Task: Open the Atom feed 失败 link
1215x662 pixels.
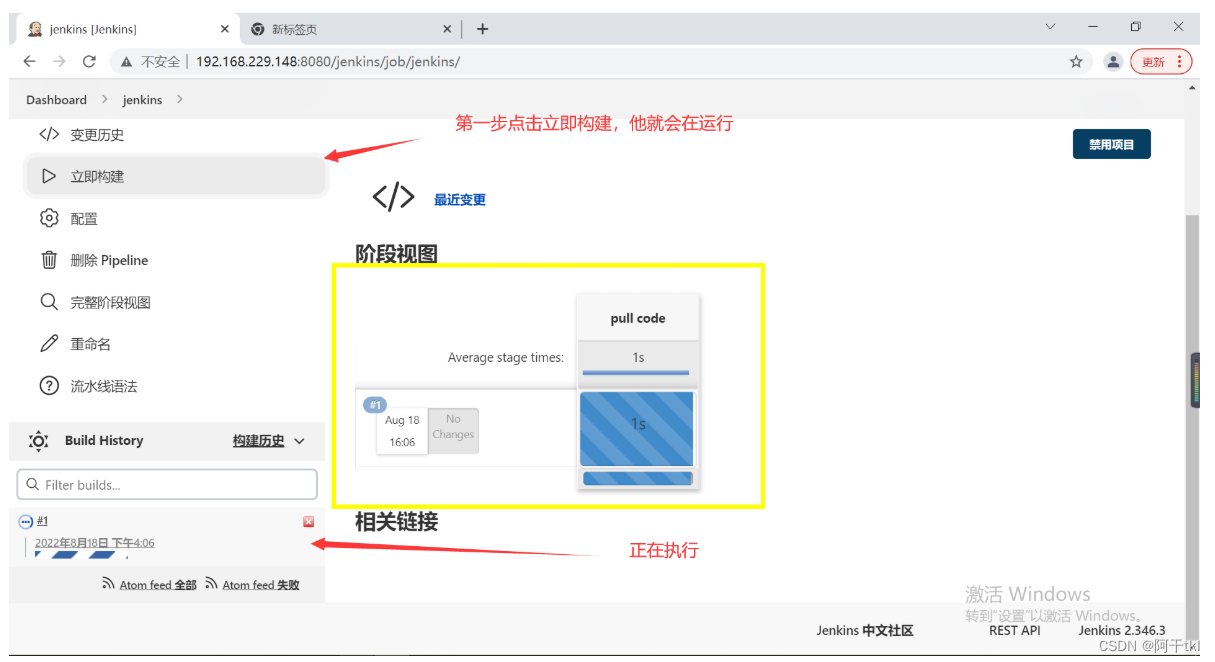Action: (x=261, y=585)
